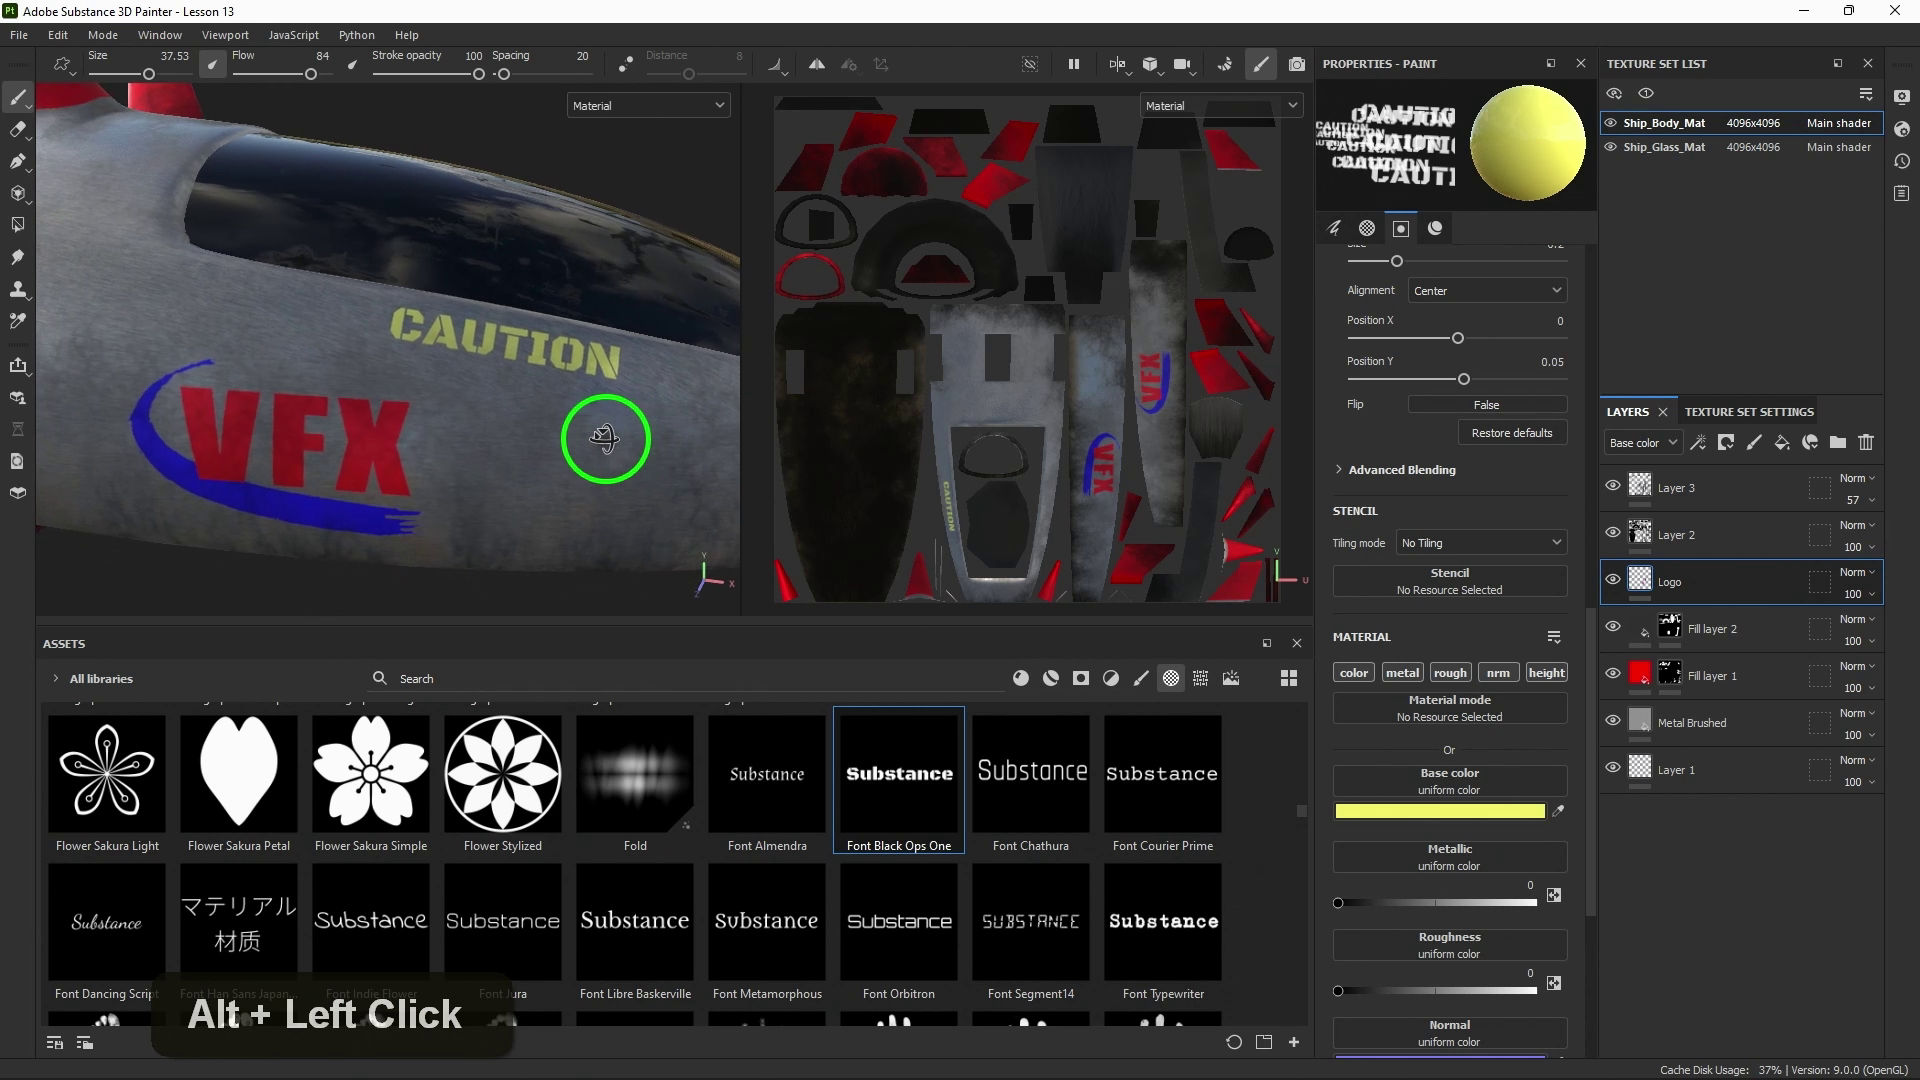Open the camera settings icon
The height and width of the screenshot is (1080, 1920).
(1182, 64)
